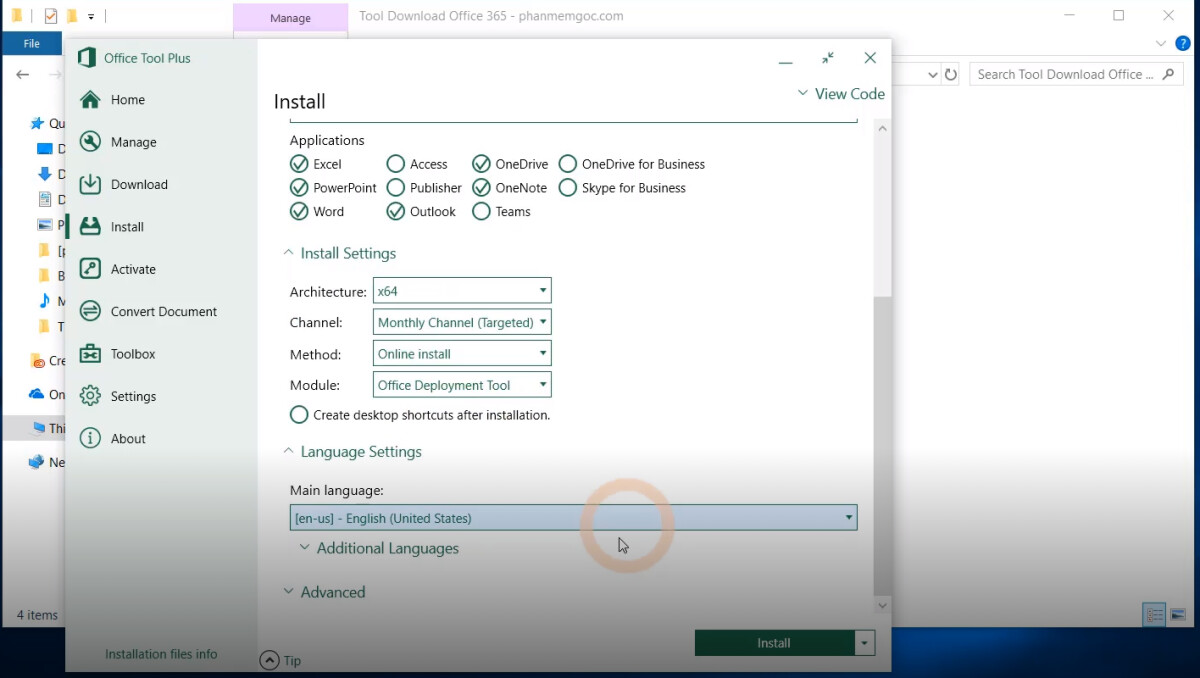Click the Tip label

pos(292,660)
